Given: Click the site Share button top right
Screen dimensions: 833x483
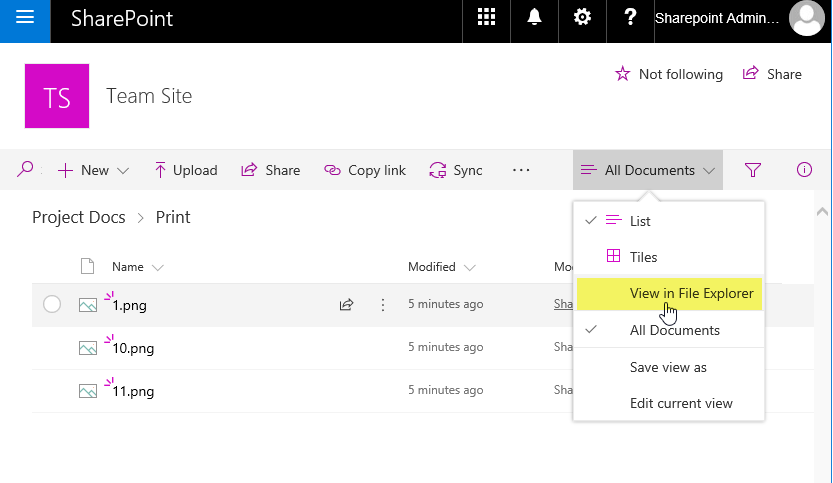Looking at the screenshot, I should click(x=772, y=74).
